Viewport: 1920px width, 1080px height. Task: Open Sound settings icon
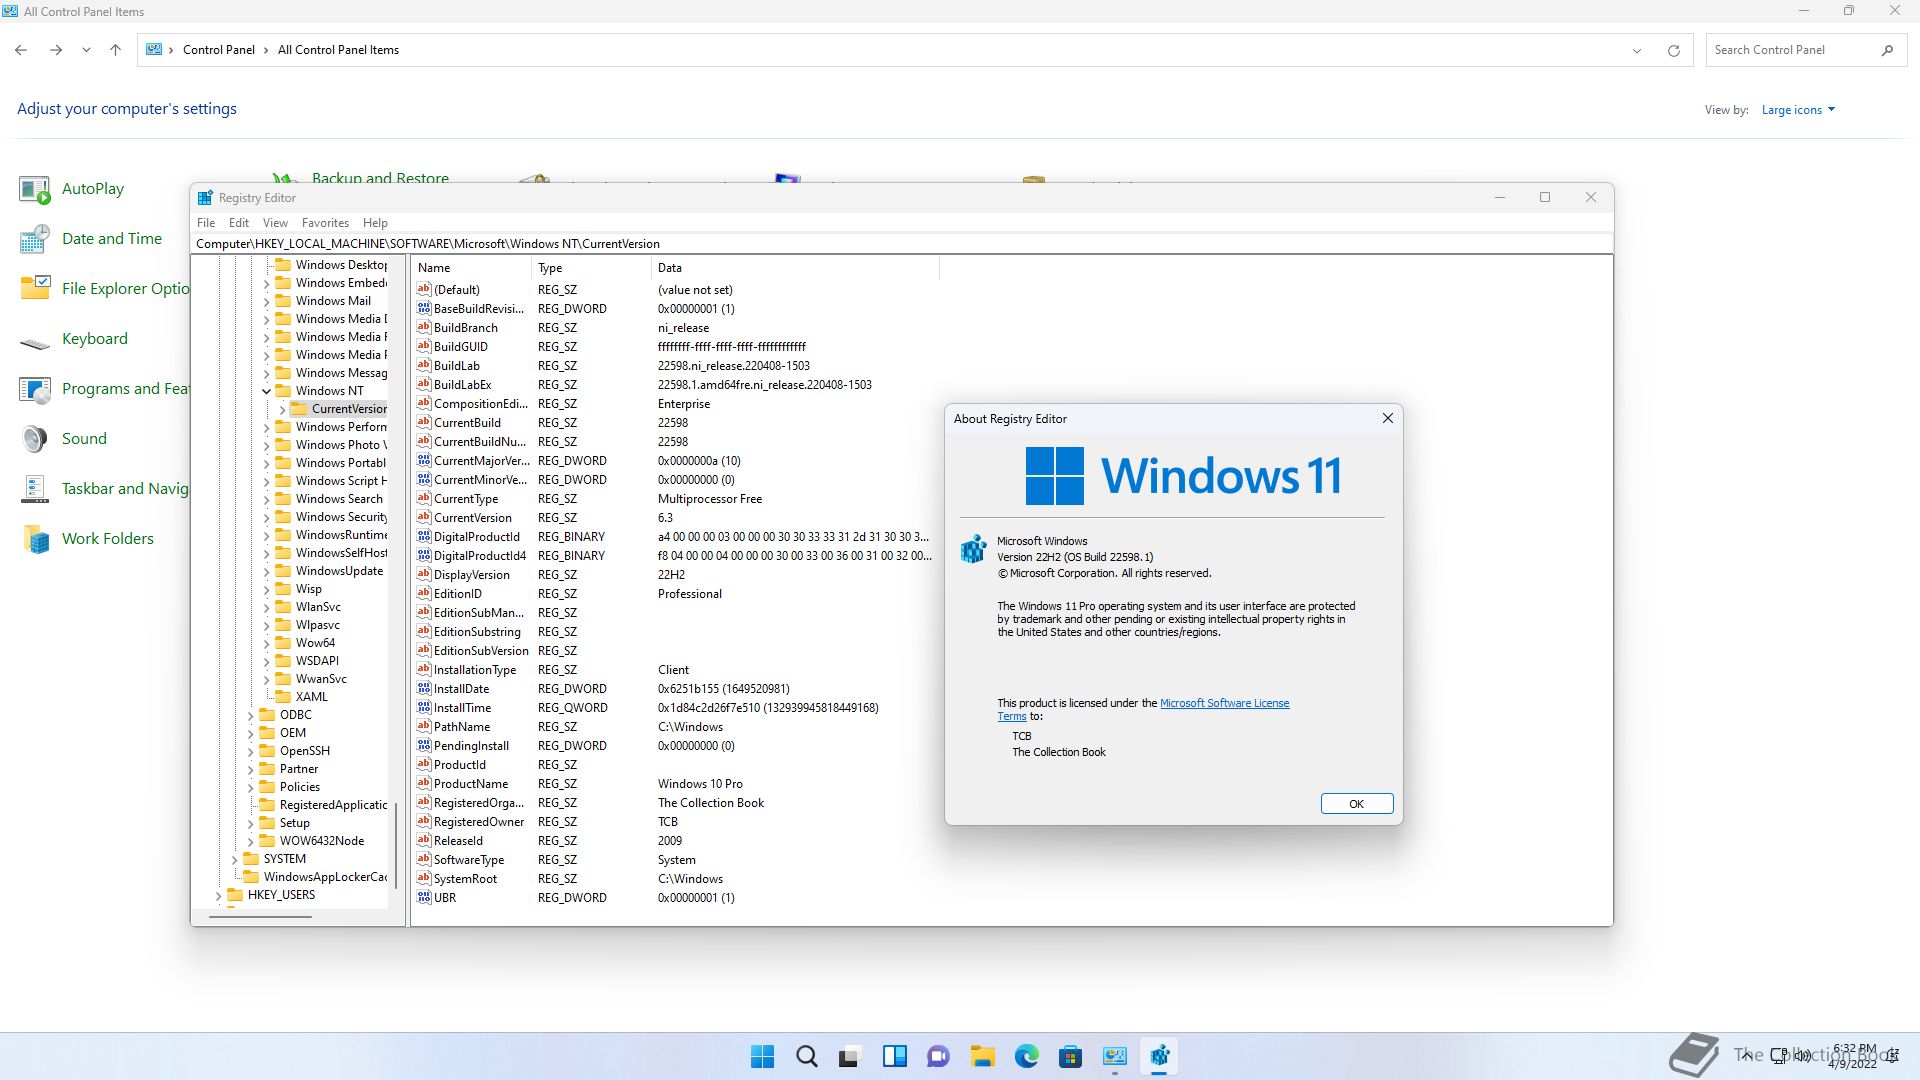pos(35,439)
